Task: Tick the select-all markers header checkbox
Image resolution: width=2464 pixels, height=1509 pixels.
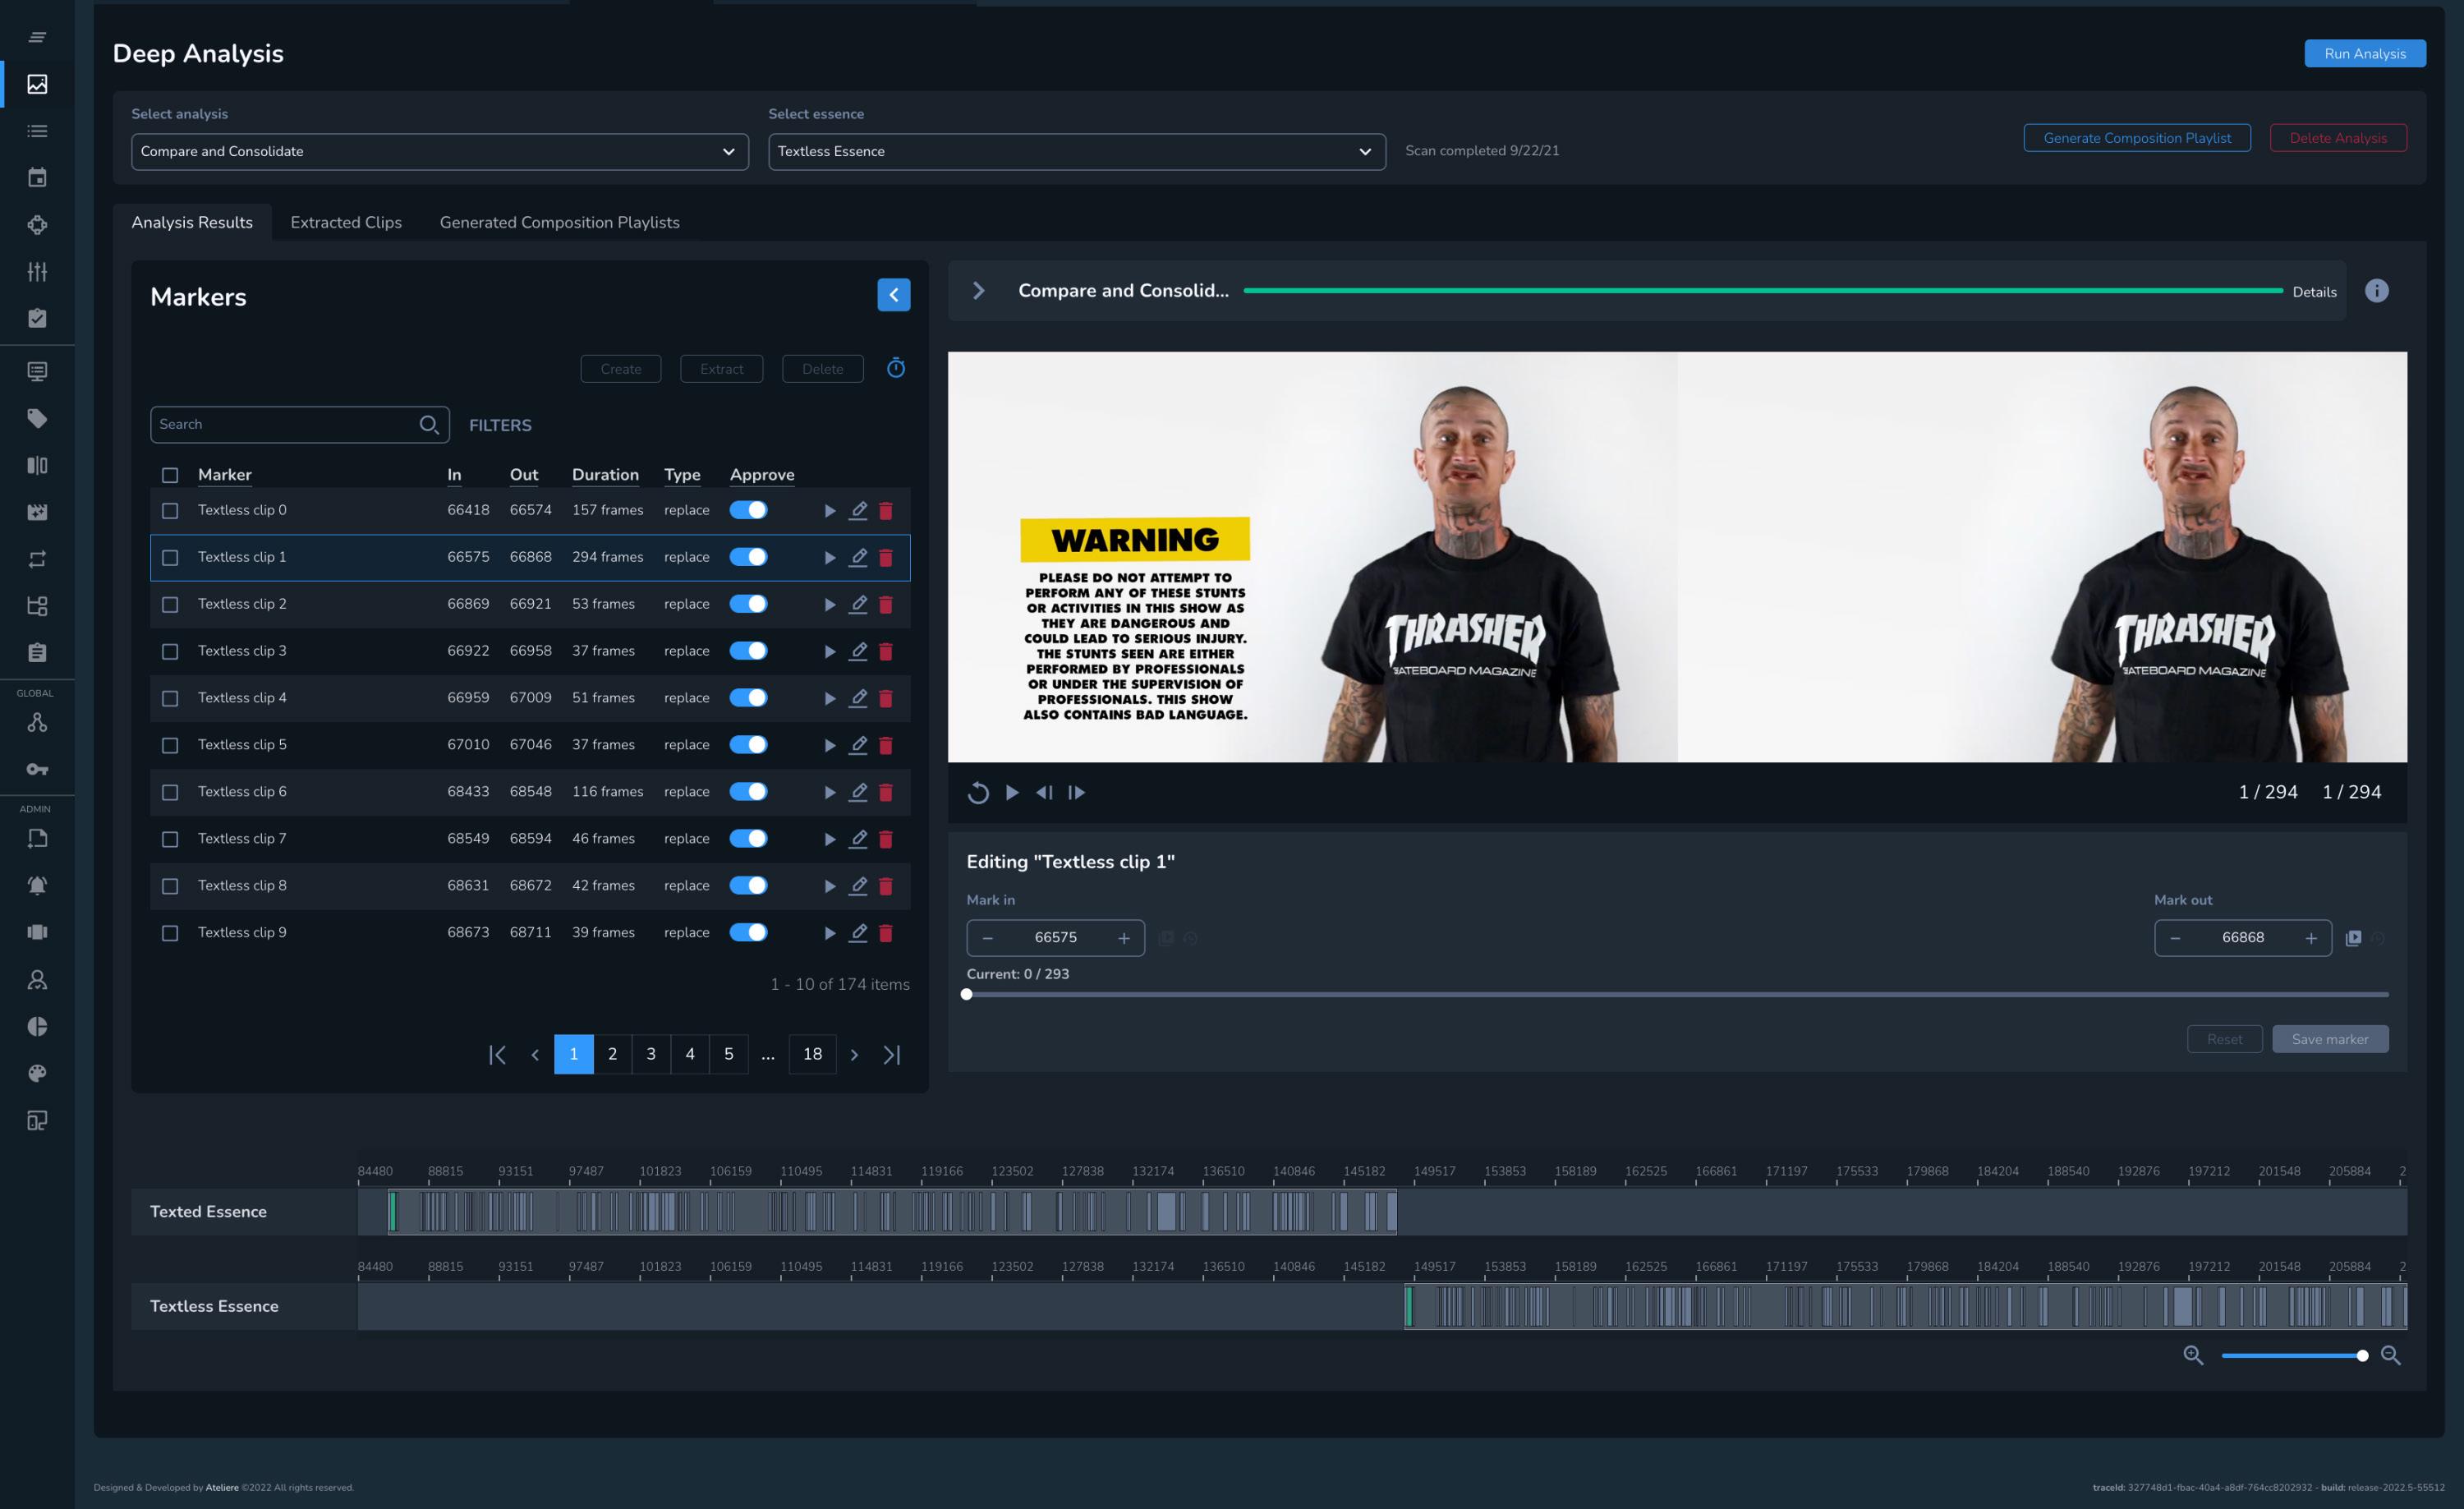Action: [x=170, y=475]
